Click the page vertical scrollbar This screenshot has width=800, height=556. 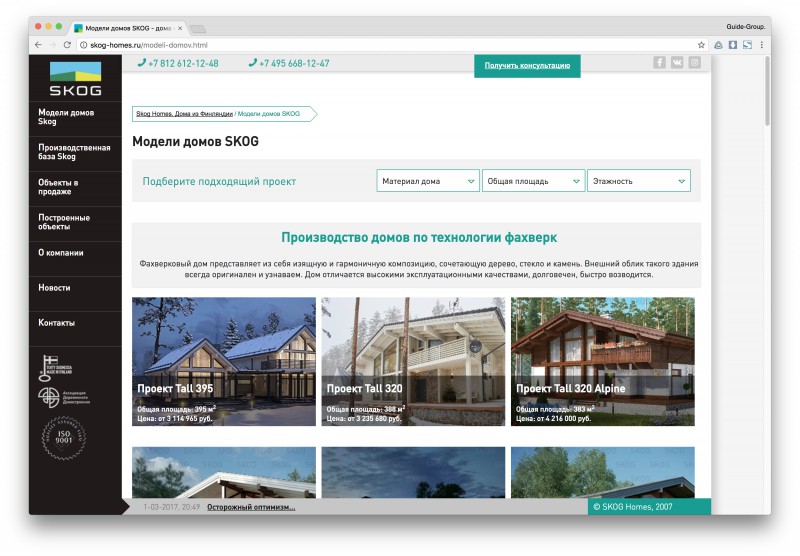point(767,92)
